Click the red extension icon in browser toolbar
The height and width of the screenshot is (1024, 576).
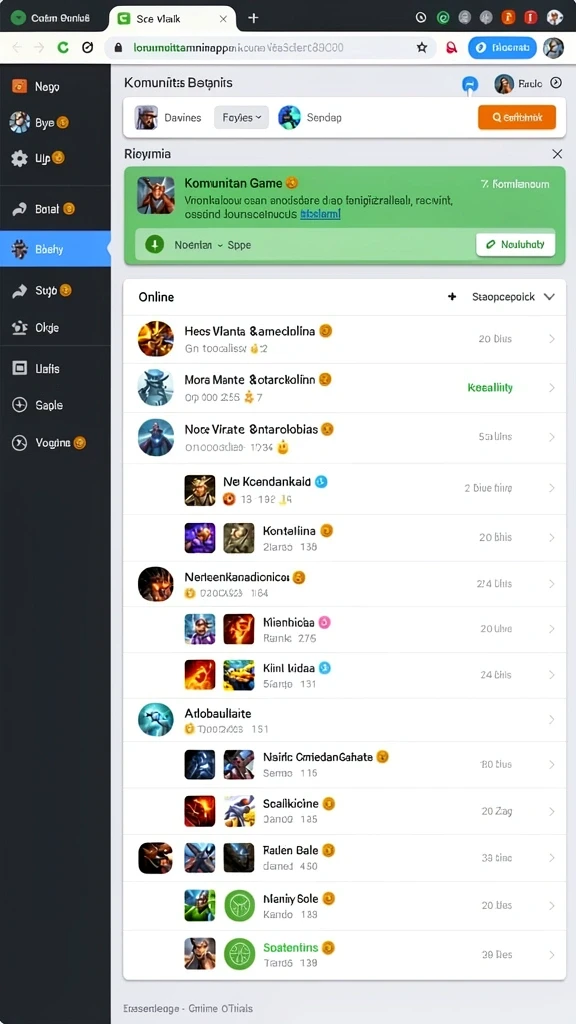tap(451, 47)
